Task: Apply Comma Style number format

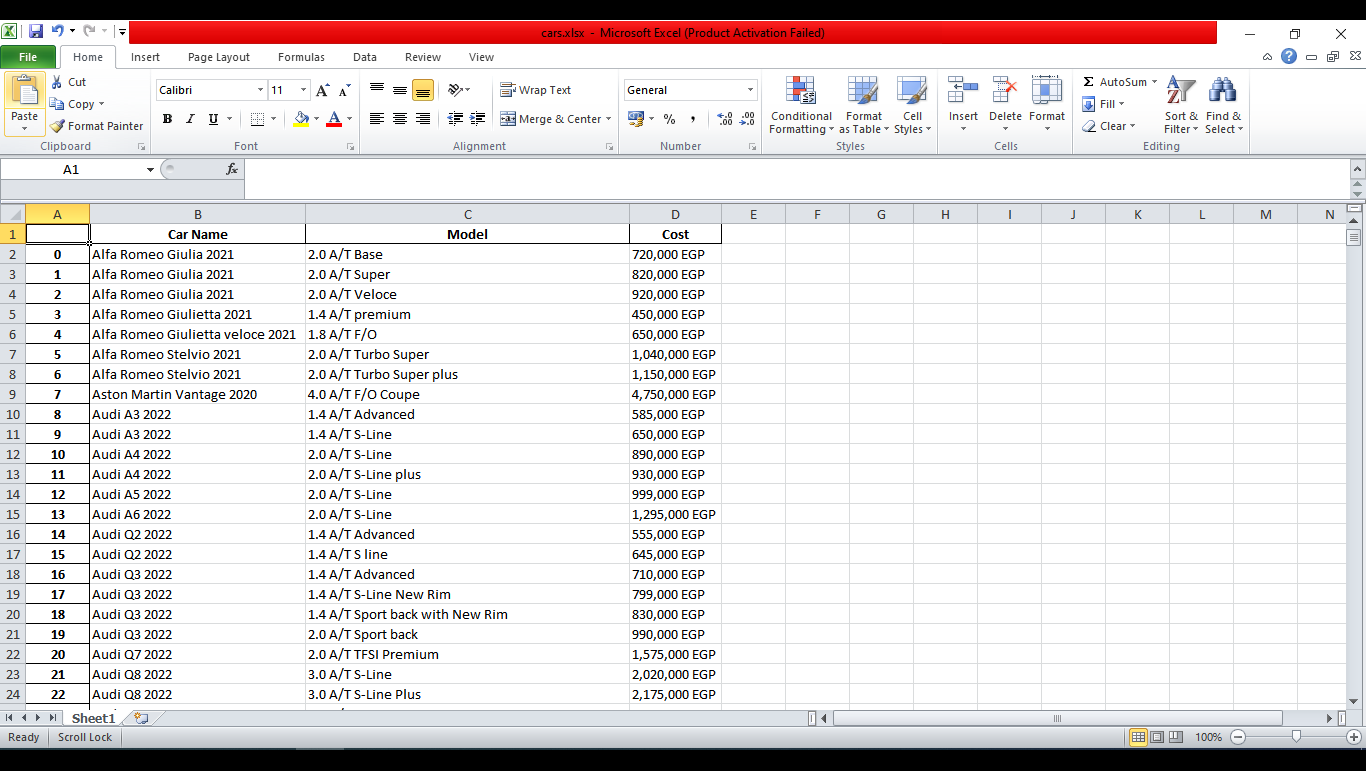Action: pos(694,119)
